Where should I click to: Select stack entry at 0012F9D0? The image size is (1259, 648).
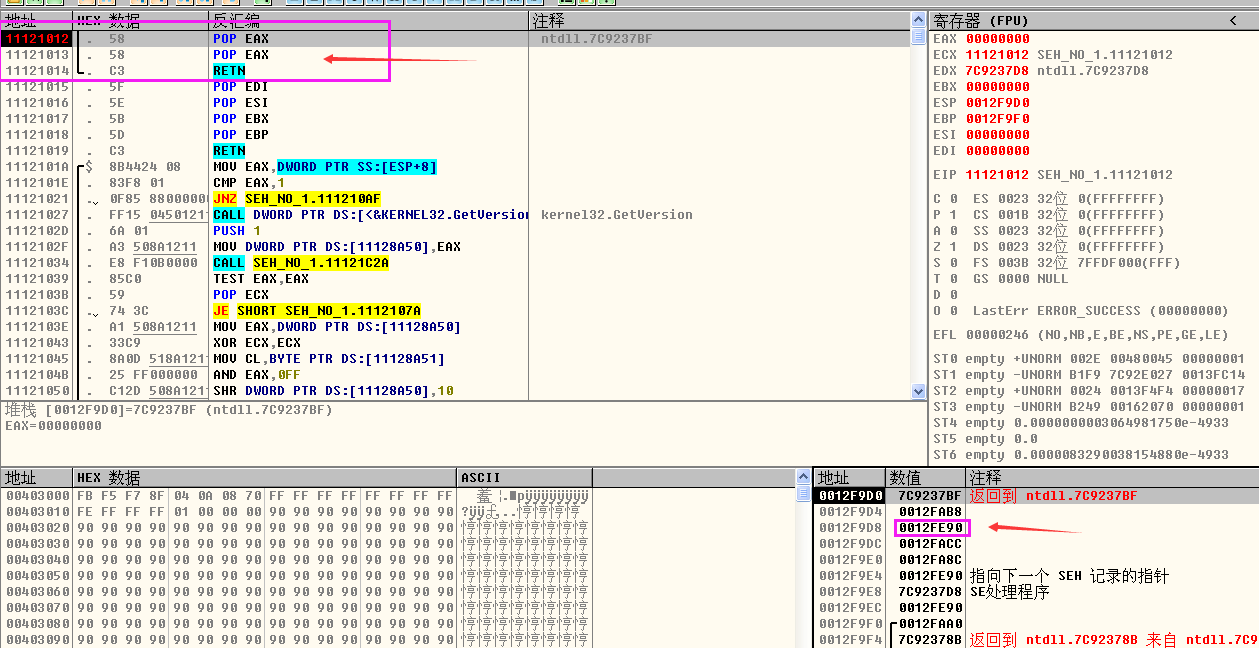pyautogui.click(x=1036, y=495)
